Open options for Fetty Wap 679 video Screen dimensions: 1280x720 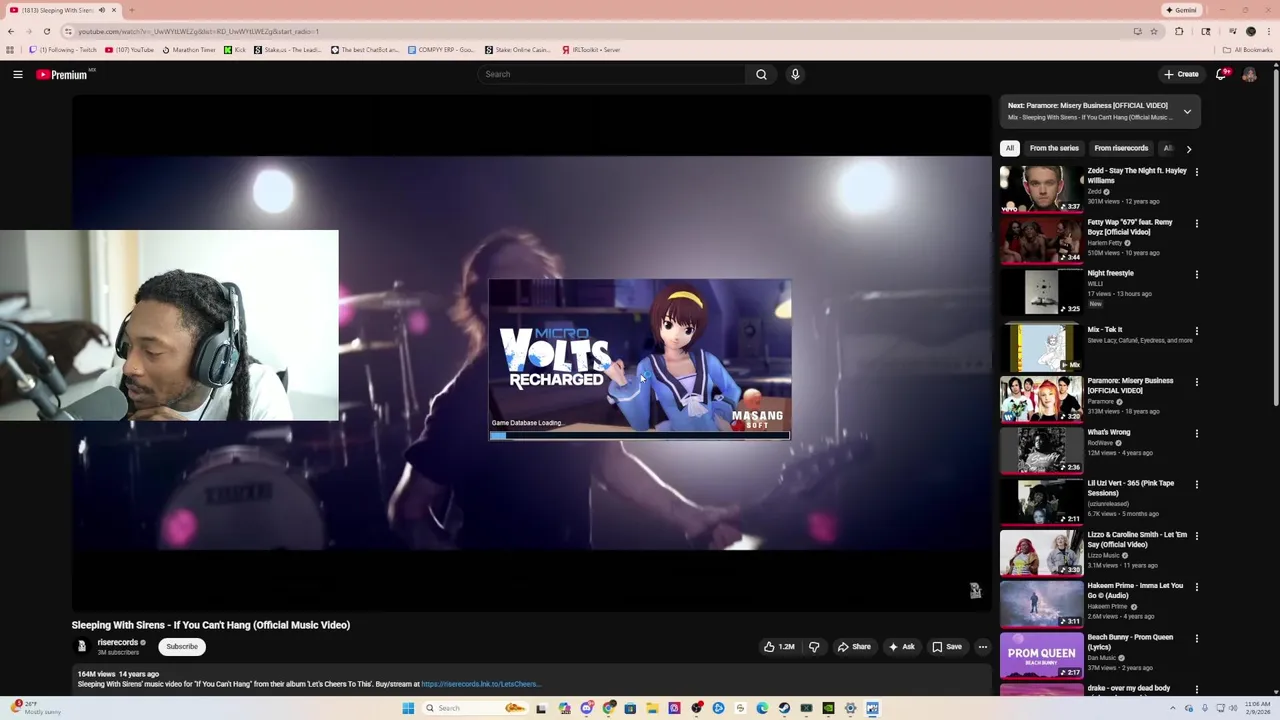coord(1196,223)
